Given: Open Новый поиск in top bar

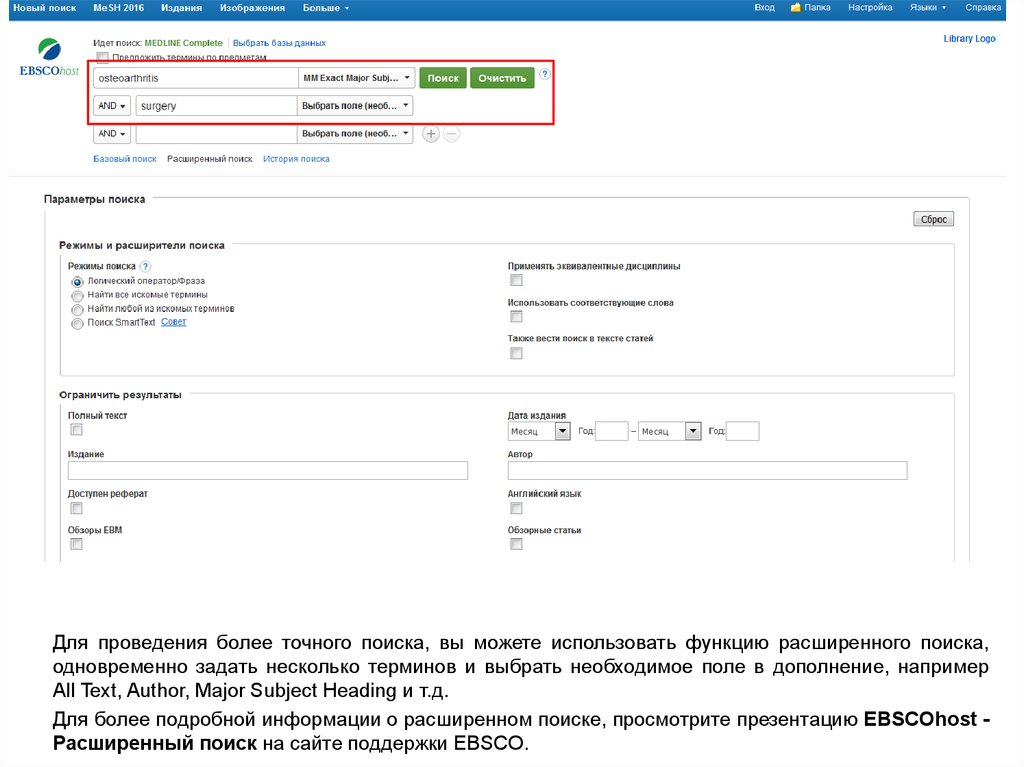Looking at the screenshot, I should (x=44, y=8).
